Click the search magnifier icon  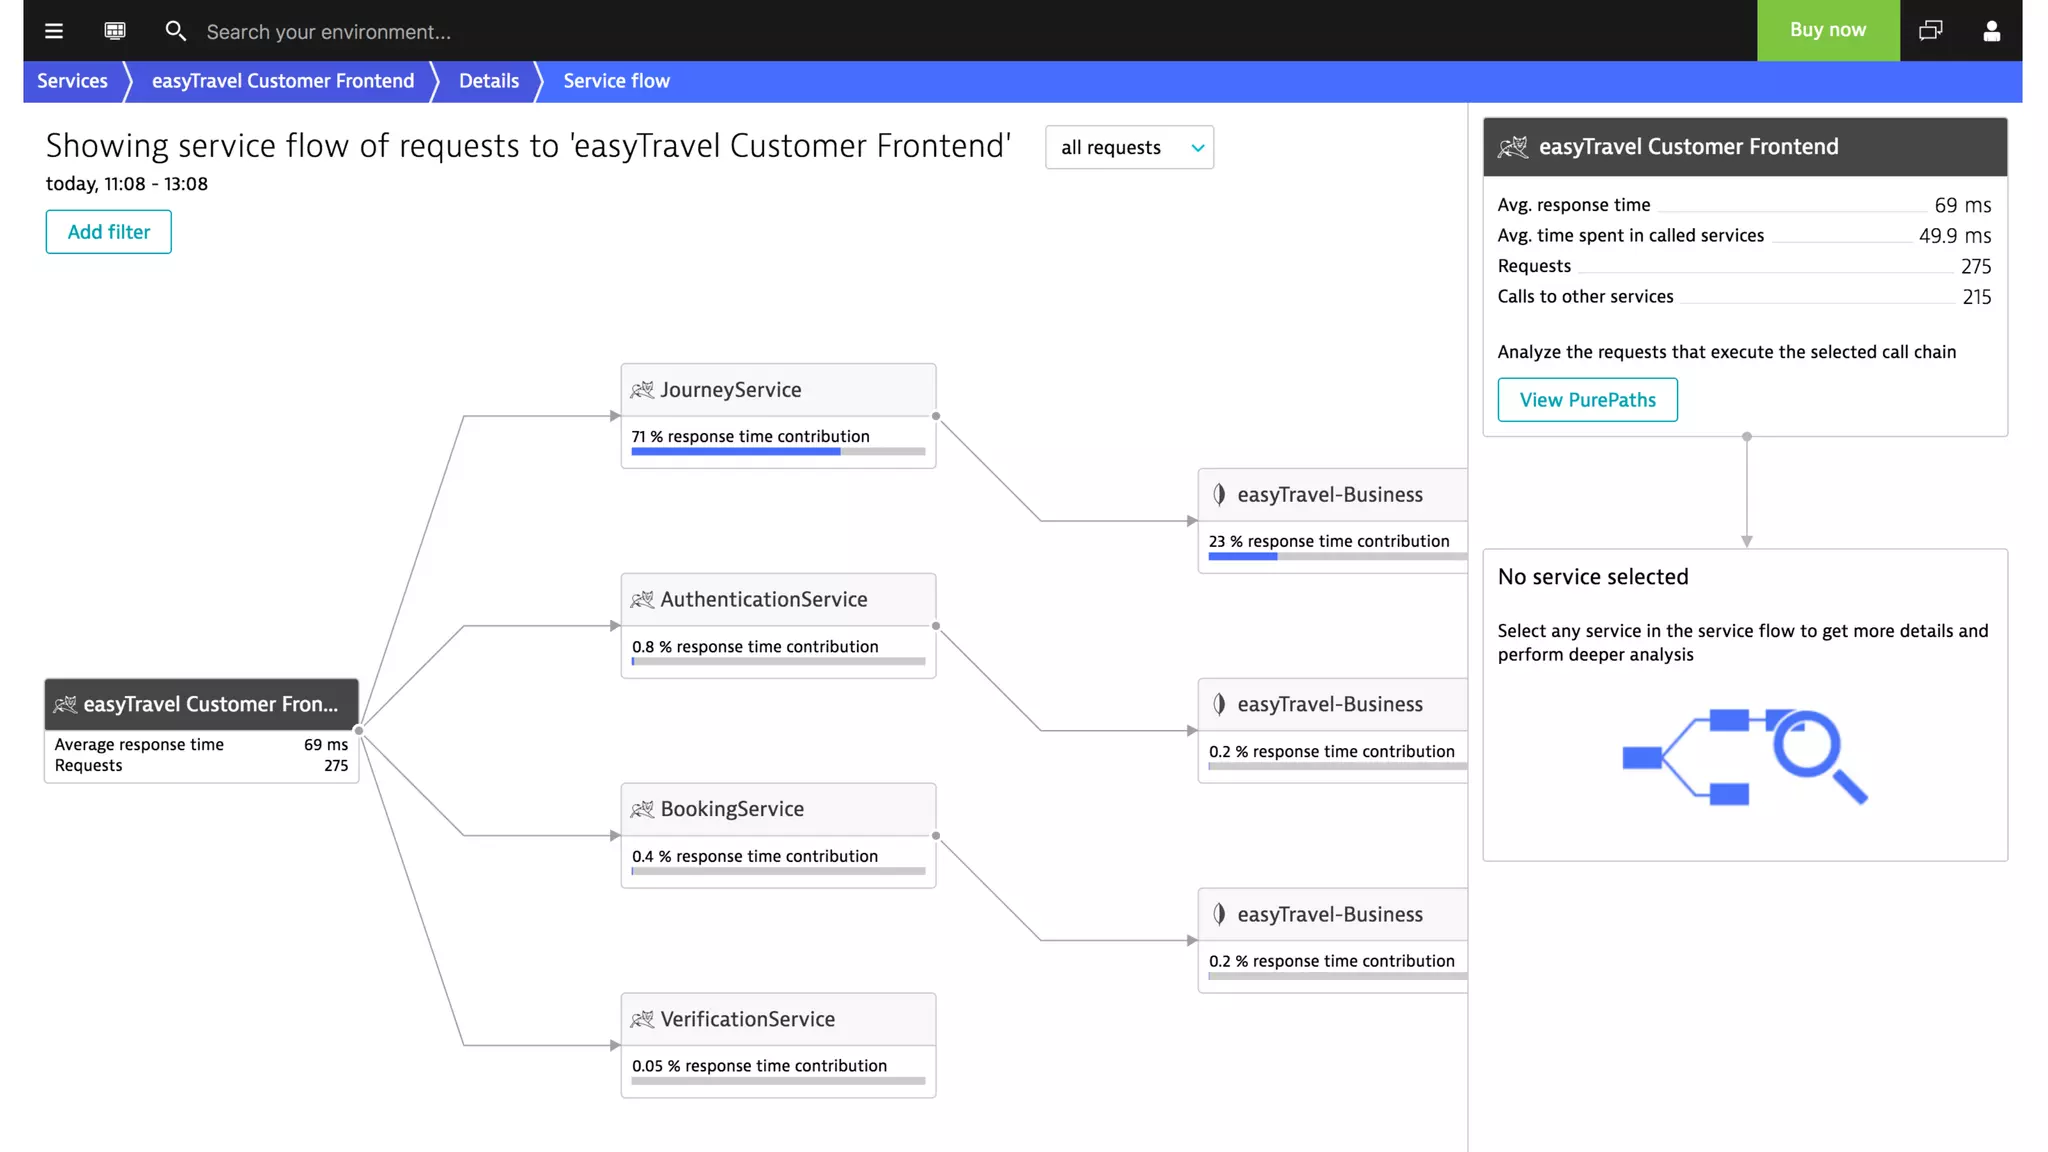pyautogui.click(x=175, y=31)
